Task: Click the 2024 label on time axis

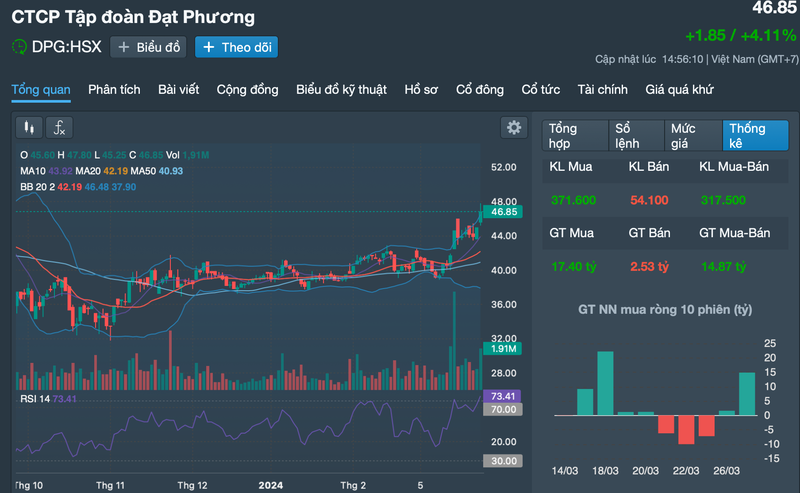Action: tap(270, 485)
